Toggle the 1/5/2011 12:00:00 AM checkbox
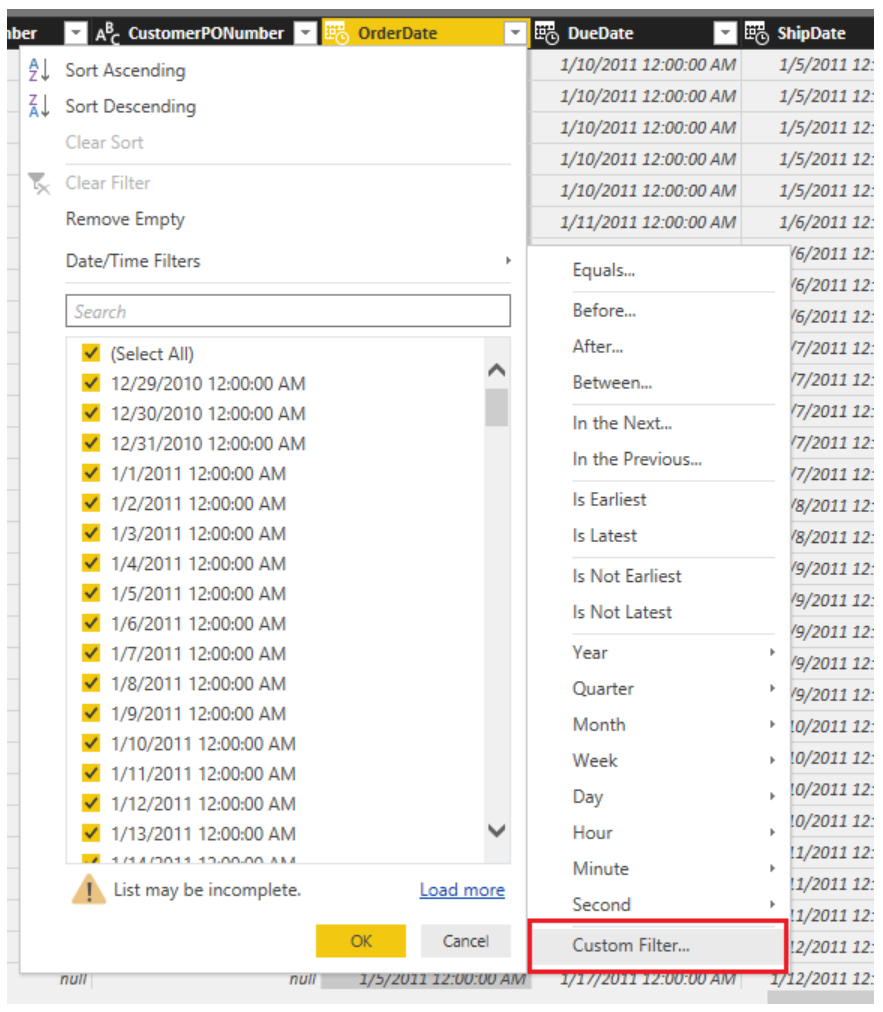 pyautogui.click(x=91, y=593)
